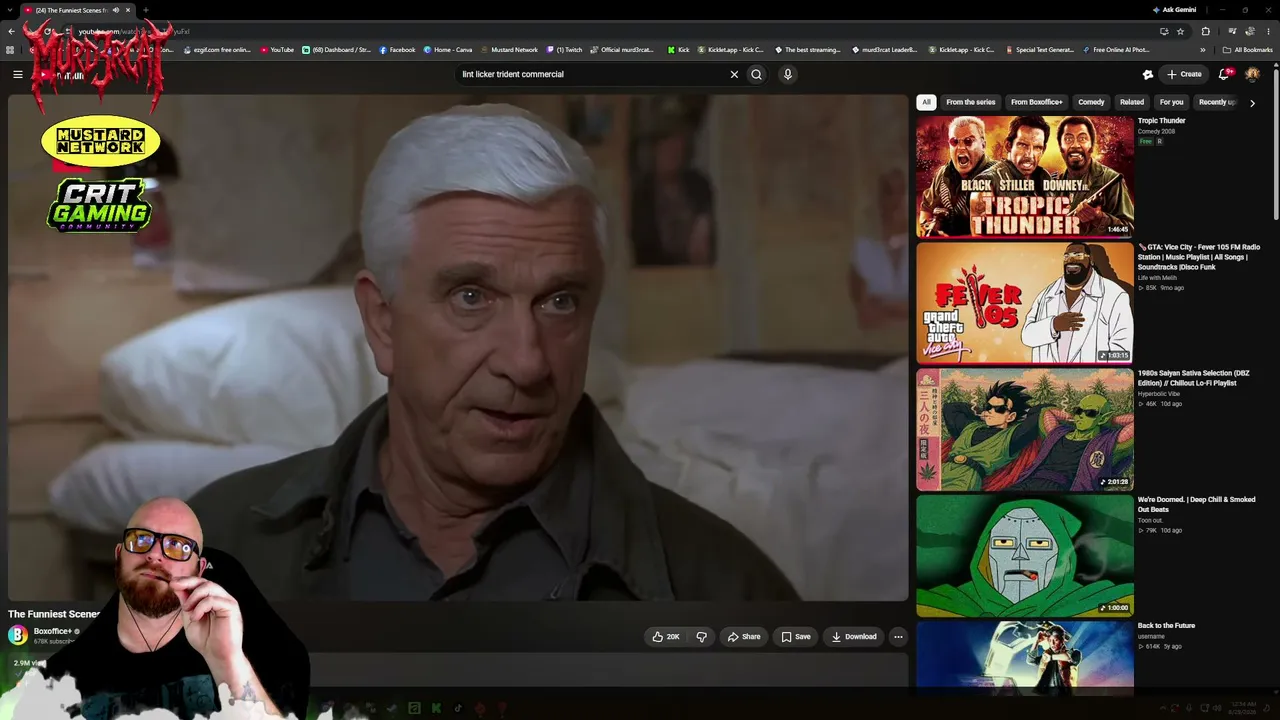
Task: Click the Tropic Thunder title text
Action: point(1161,121)
